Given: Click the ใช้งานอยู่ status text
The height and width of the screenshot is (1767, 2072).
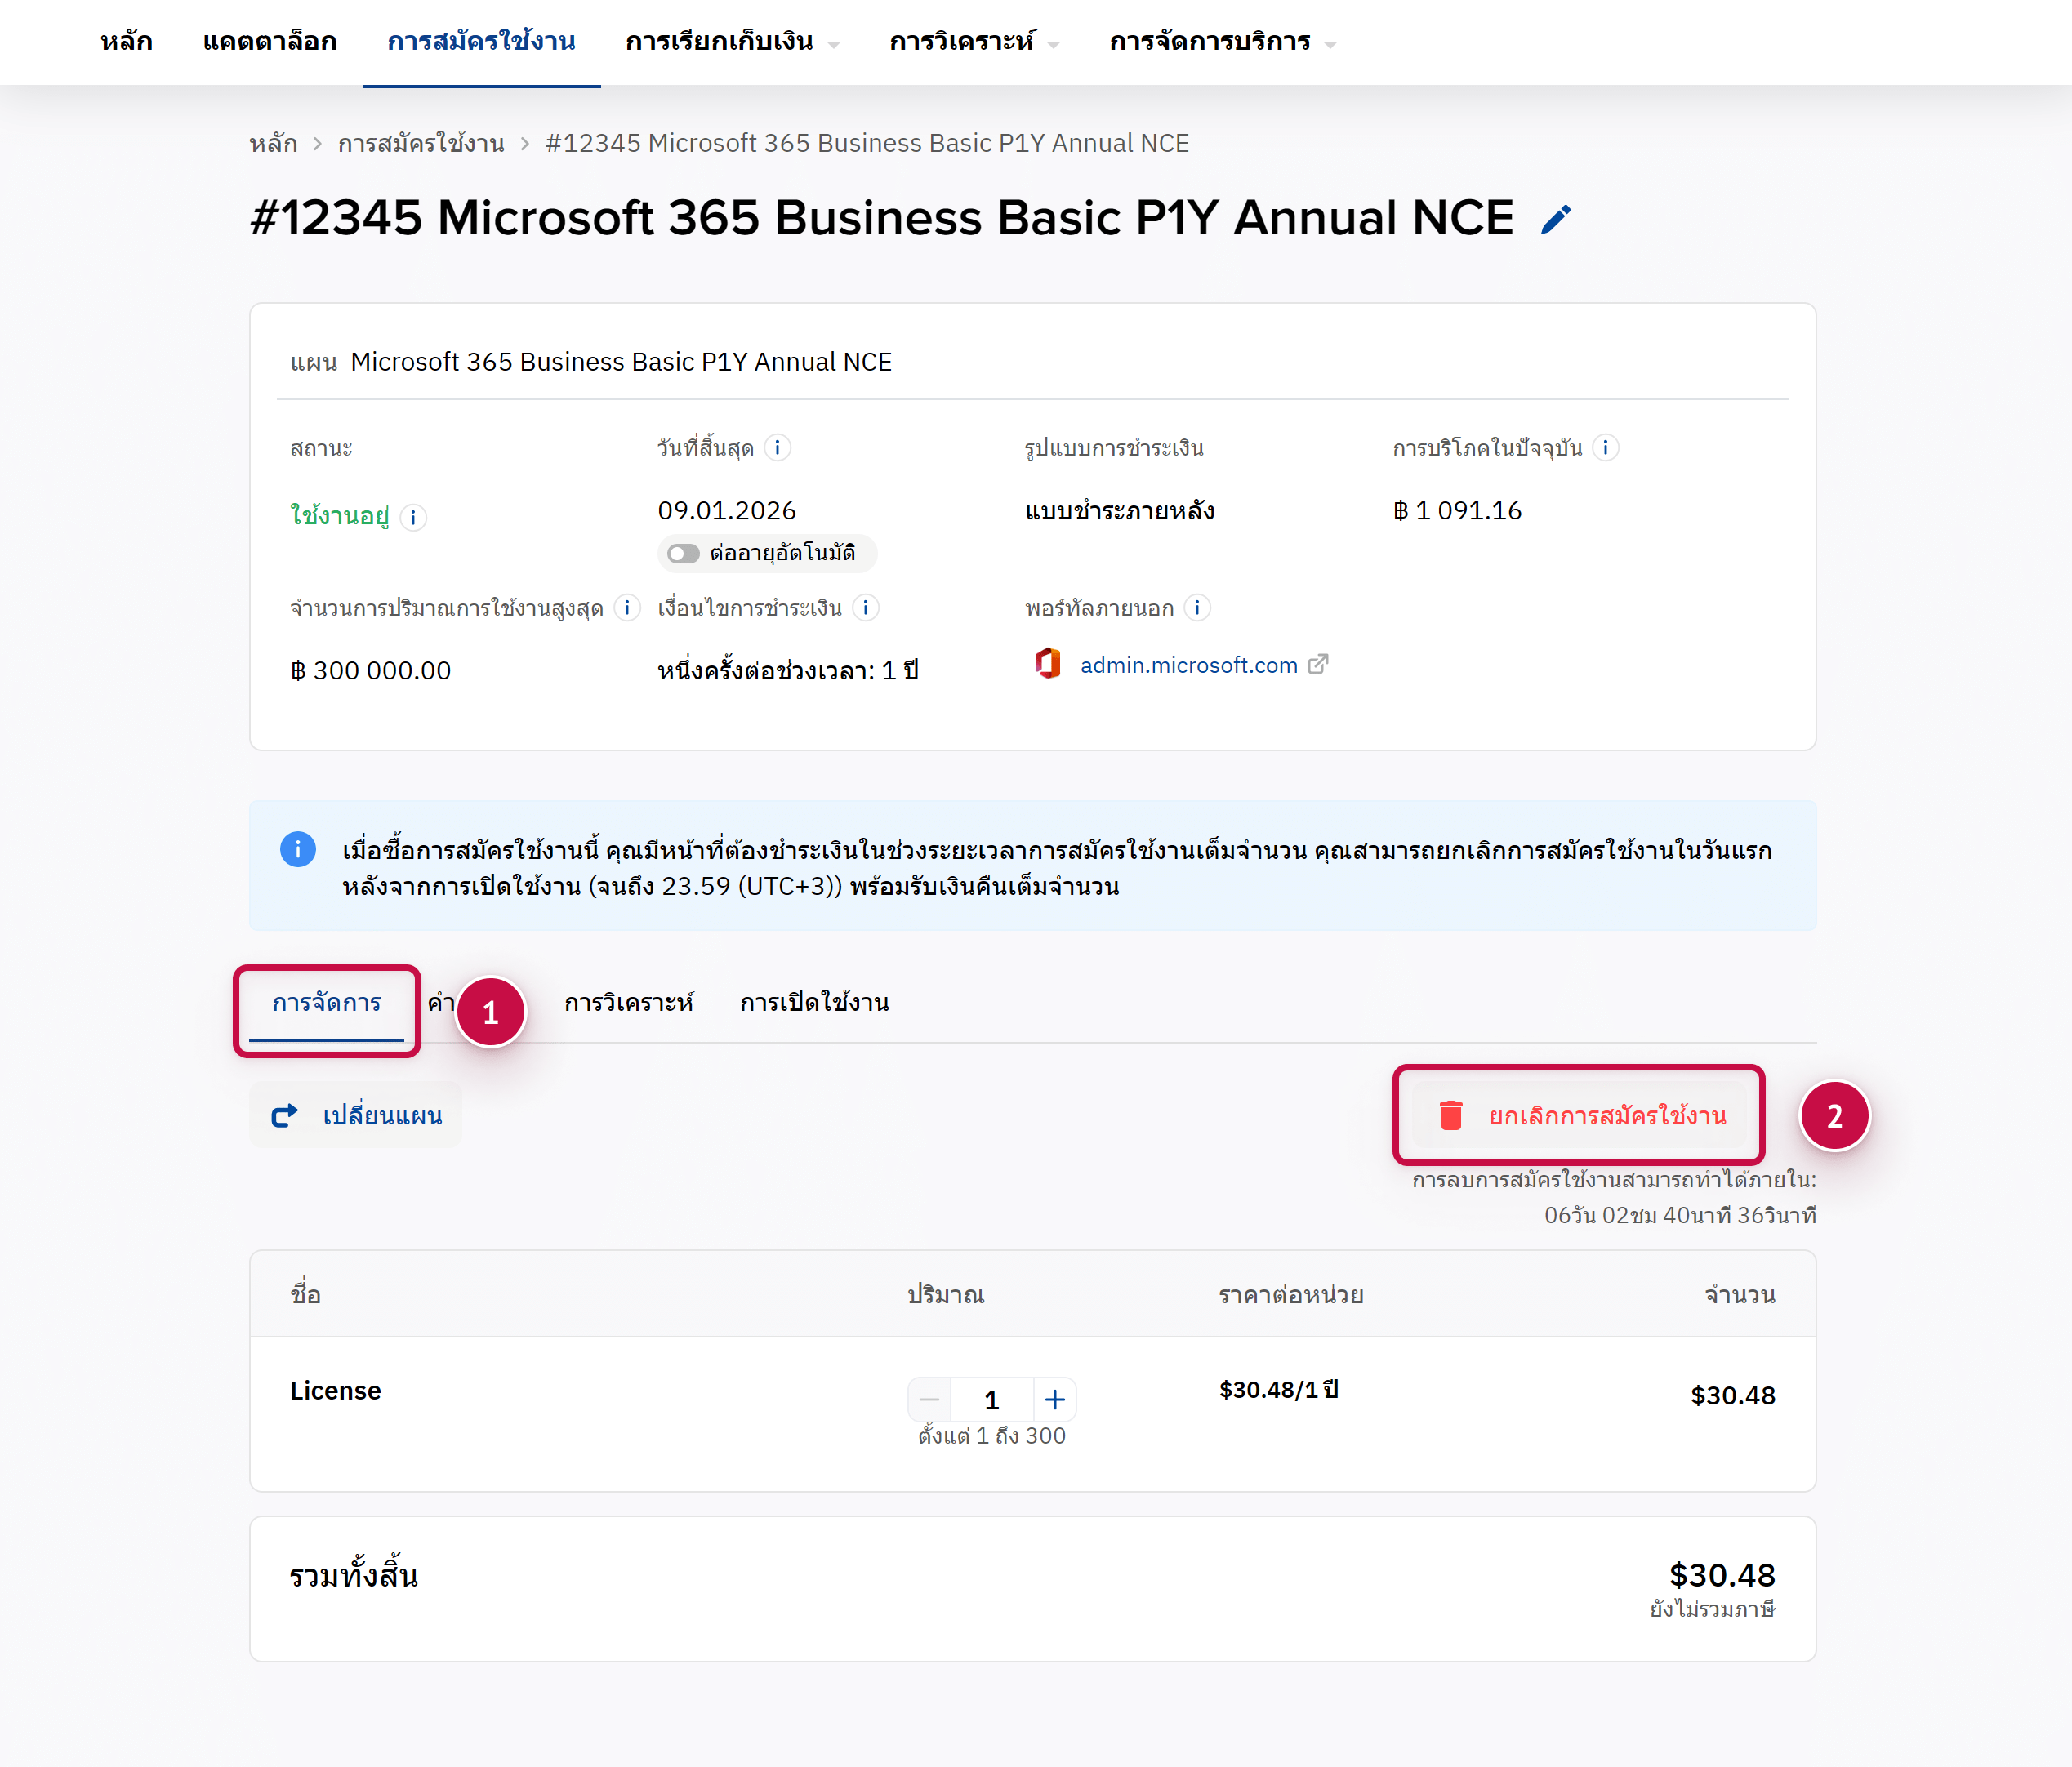Looking at the screenshot, I should pyautogui.click(x=339, y=516).
